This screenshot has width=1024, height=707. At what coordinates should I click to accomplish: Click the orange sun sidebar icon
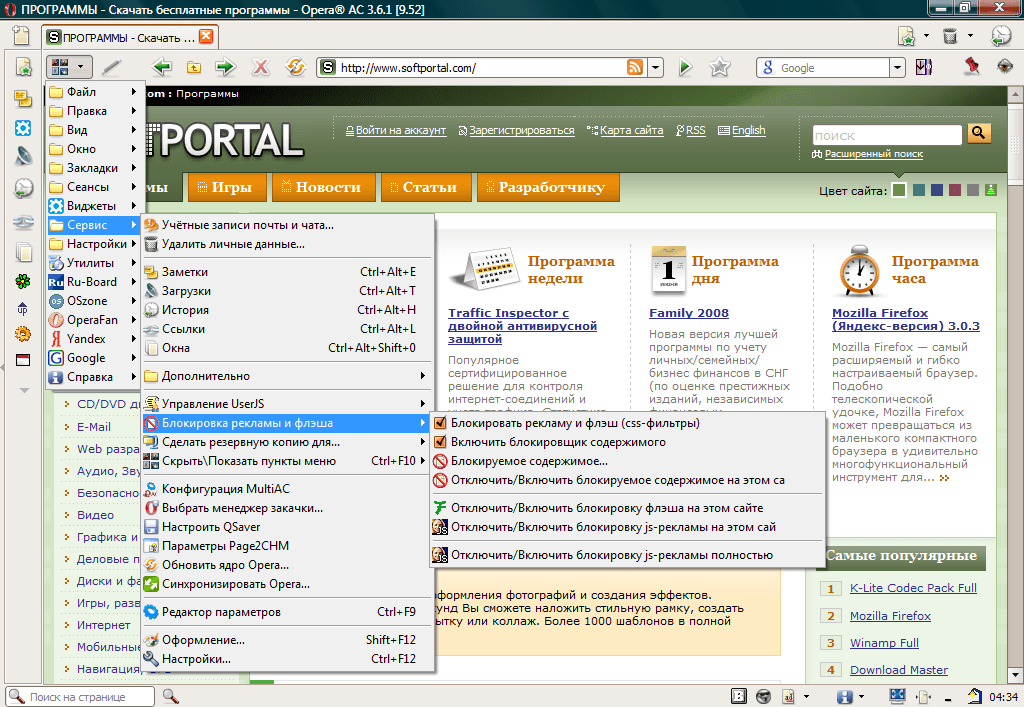(x=23, y=334)
